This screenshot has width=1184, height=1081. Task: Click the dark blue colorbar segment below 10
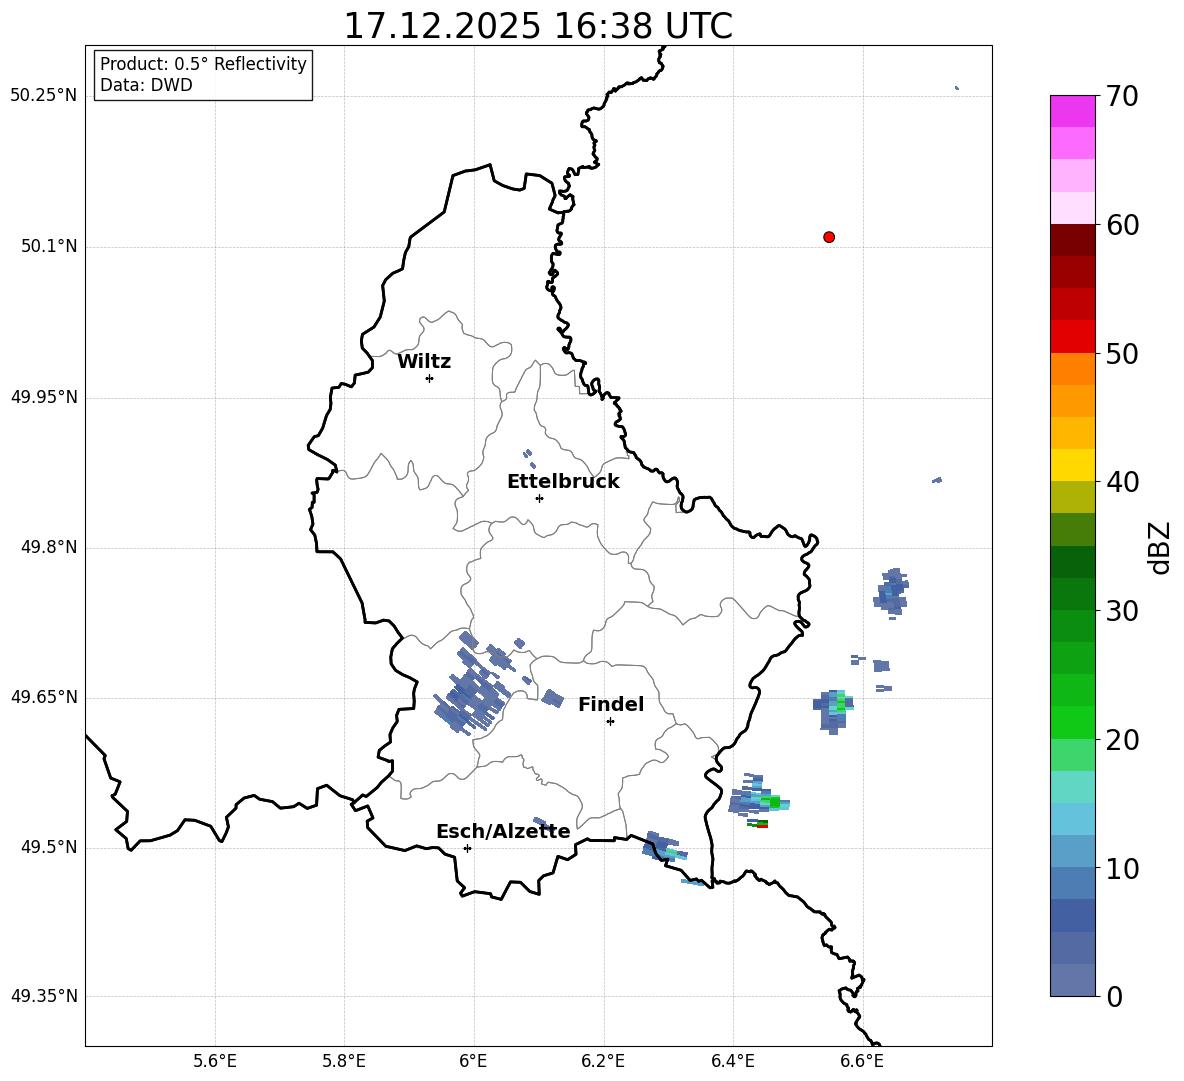pyautogui.click(x=1072, y=915)
